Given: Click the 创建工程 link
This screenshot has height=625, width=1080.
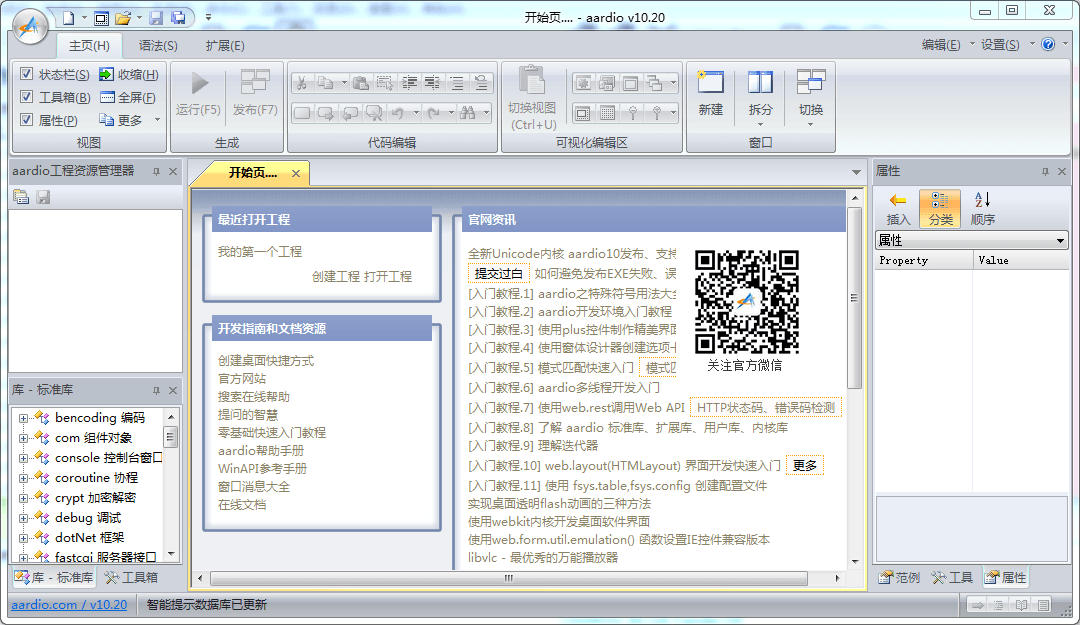Looking at the screenshot, I should coord(335,276).
